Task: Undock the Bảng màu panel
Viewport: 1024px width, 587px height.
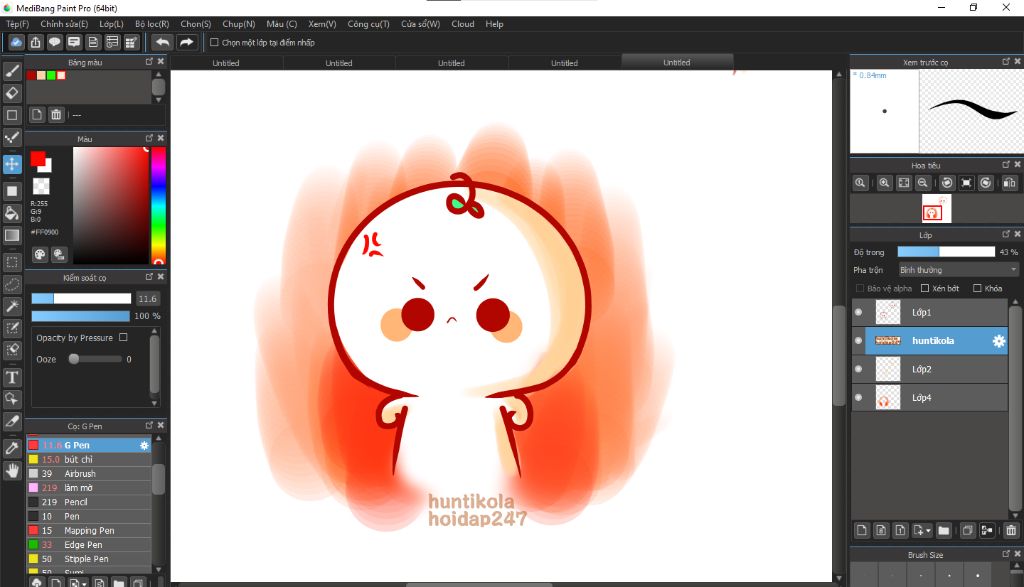Action: point(149,61)
